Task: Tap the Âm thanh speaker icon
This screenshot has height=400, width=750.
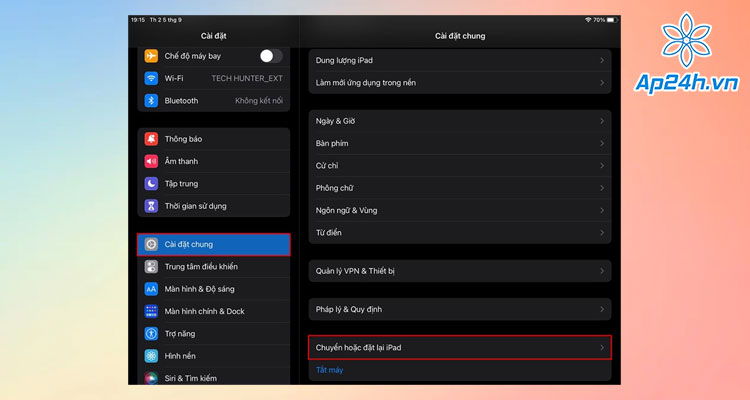Action: pyautogui.click(x=151, y=161)
